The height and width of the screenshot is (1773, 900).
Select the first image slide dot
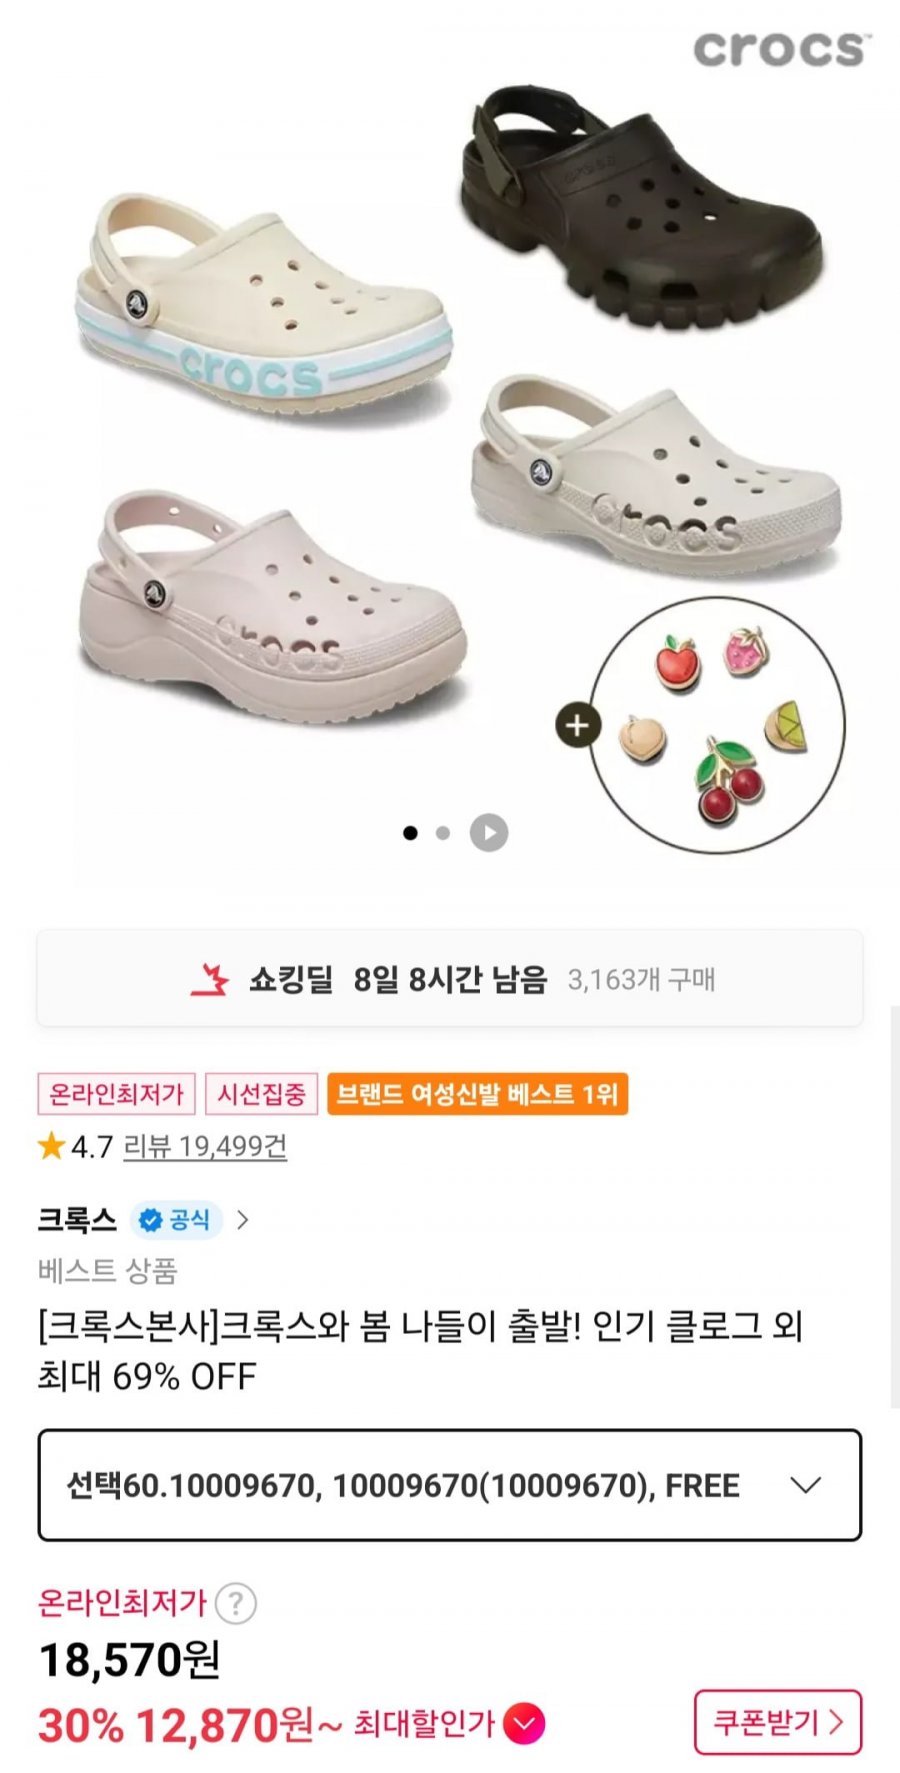[x=410, y=833]
